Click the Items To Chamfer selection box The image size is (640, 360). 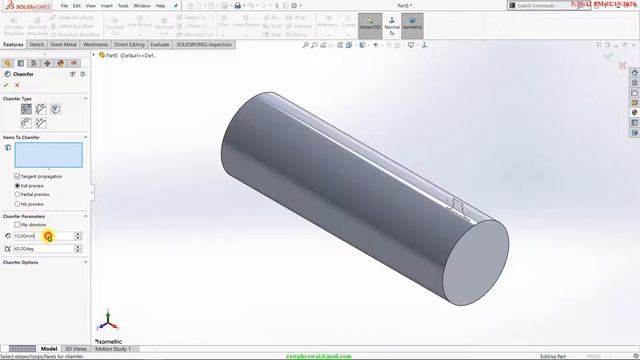[x=49, y=155]
